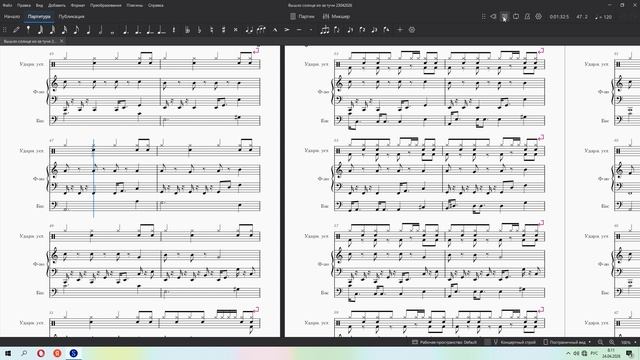Screen dimensions: 640x360
Task: Switch to voice 4
Action: tap(386, 29)
